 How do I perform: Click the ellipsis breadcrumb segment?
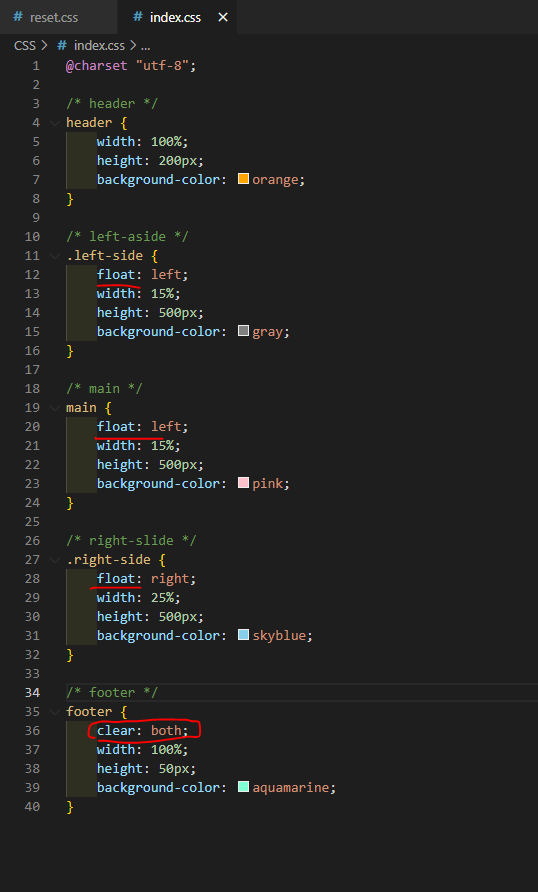point(145,46)
